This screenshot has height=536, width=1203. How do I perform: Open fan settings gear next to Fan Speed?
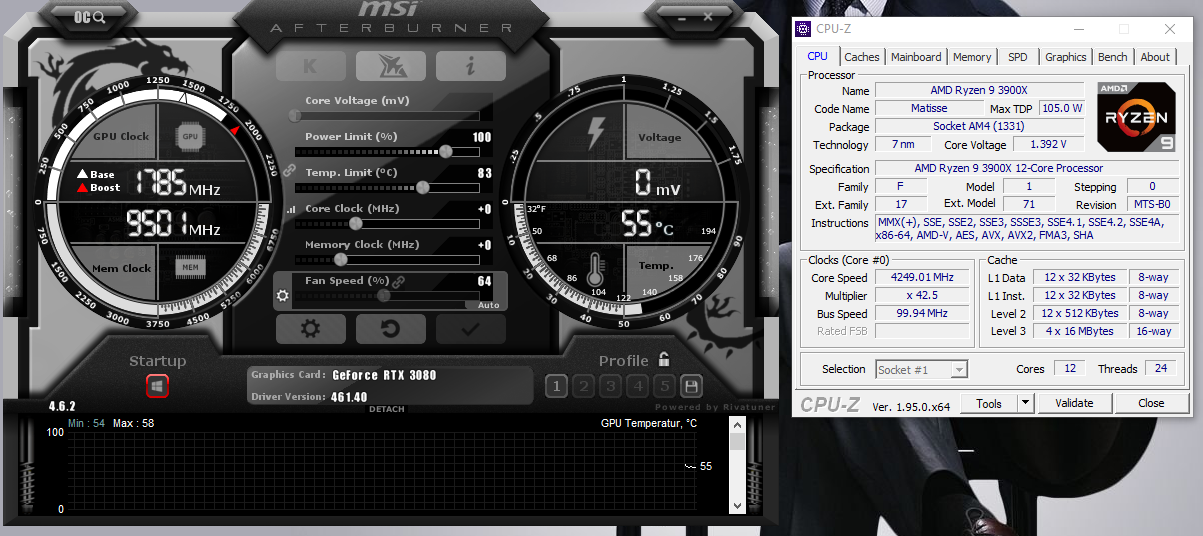tap(282, 296)
